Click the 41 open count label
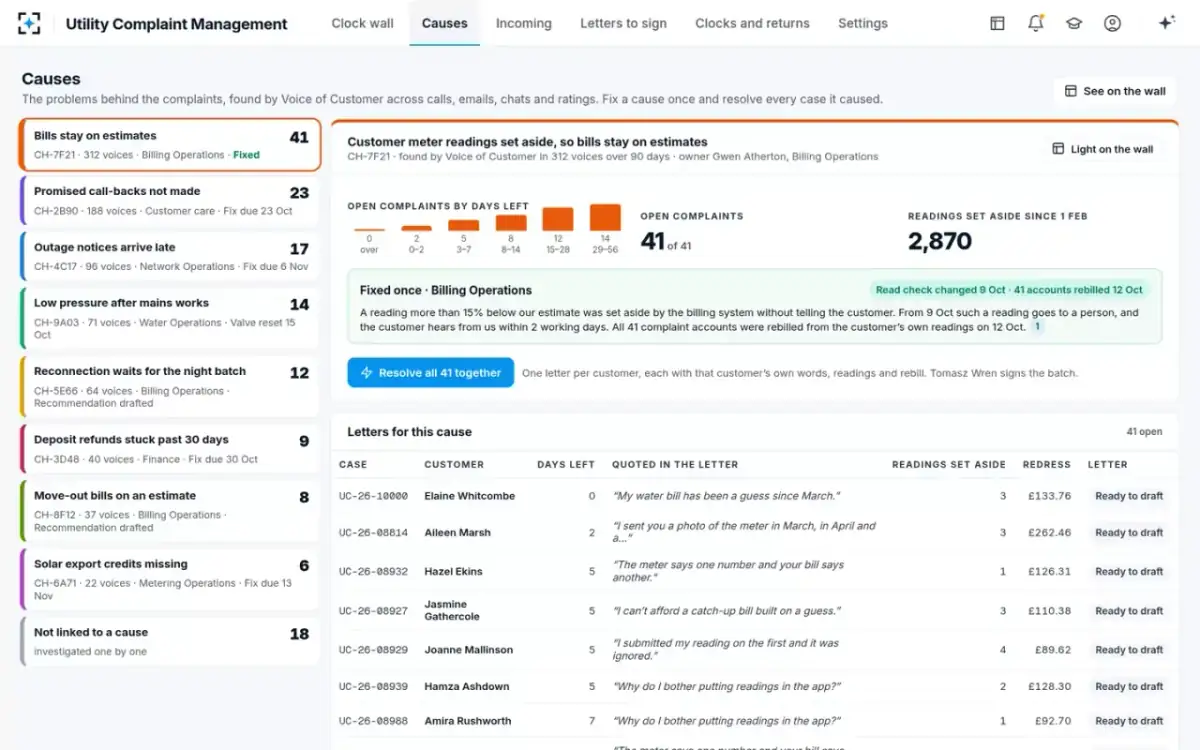The image size is (1200, 750). (1144, 432)
